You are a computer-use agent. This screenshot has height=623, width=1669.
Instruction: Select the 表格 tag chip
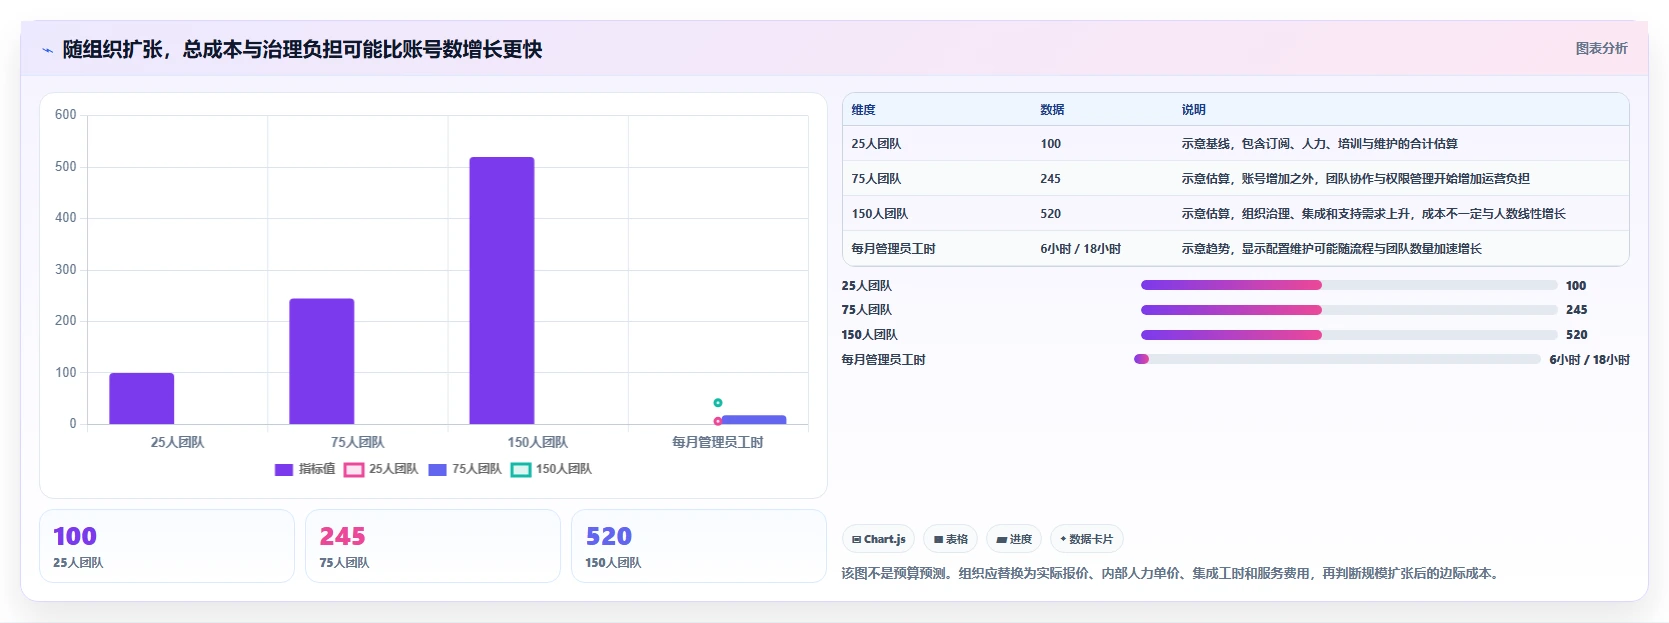[950, 539]
